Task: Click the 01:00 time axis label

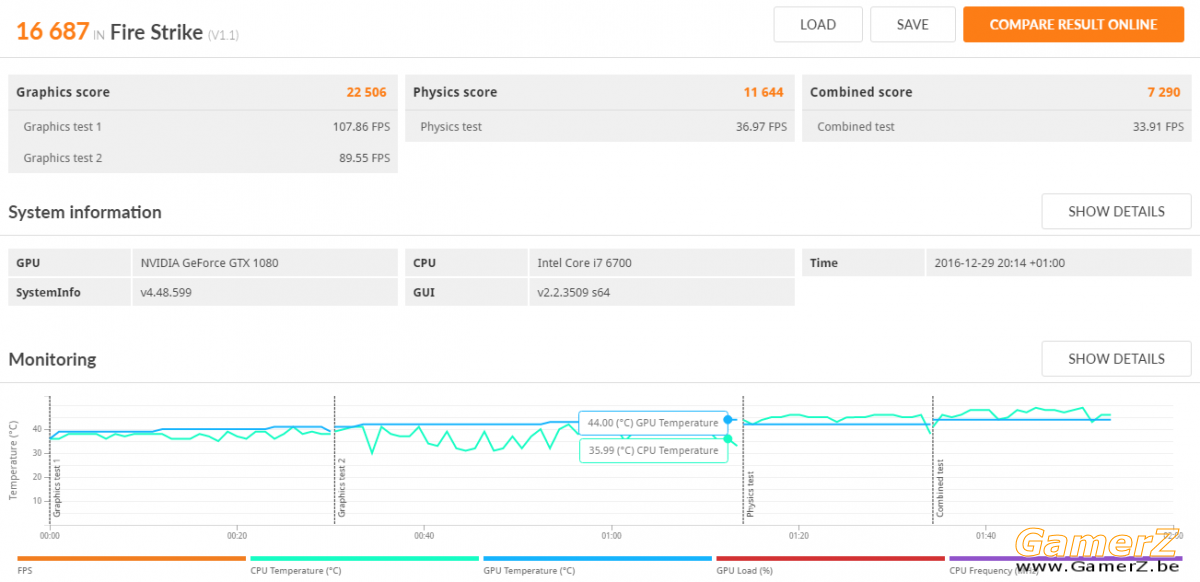Action: tap(611, 535)
